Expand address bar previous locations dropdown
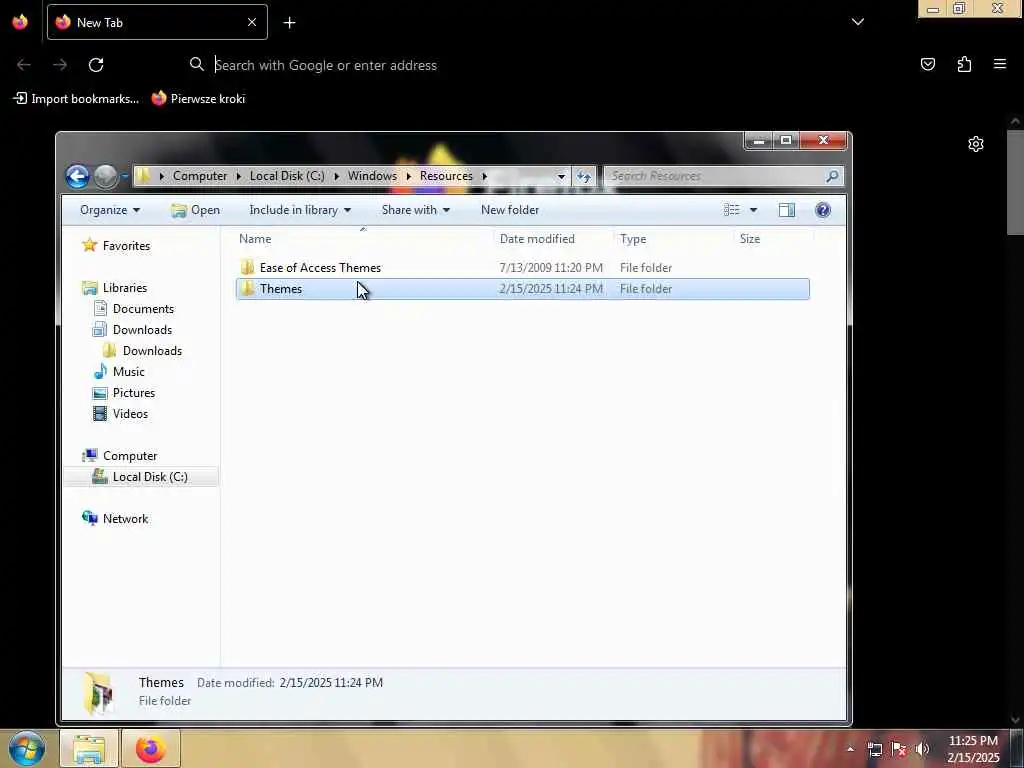 (561, 176)
